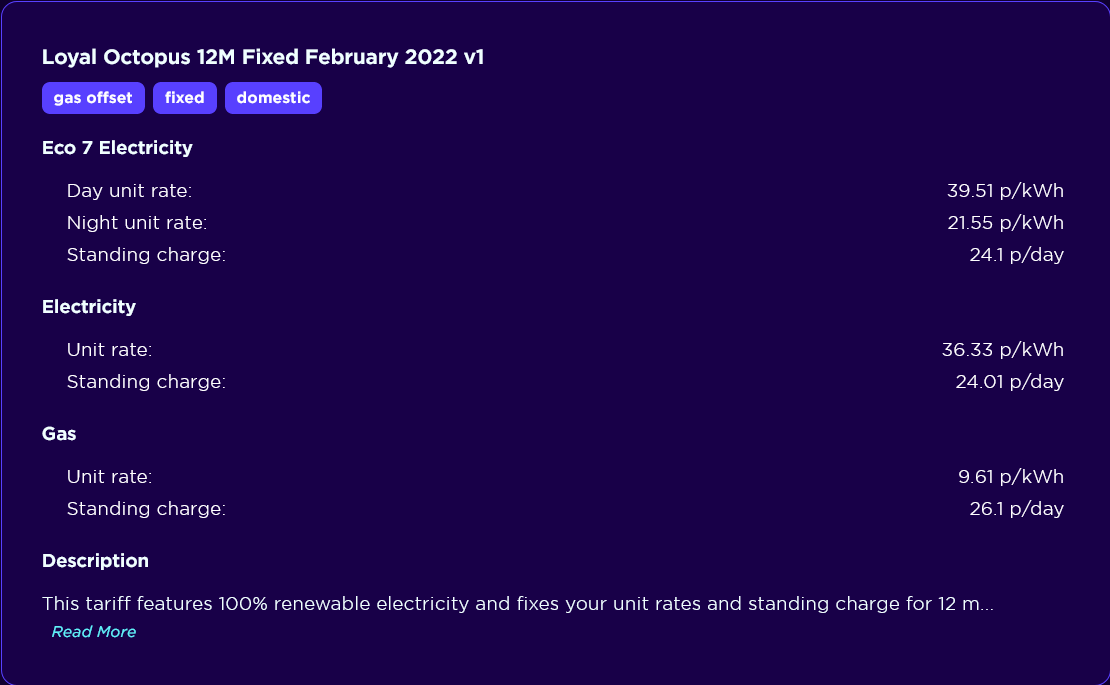
Task: Click the Standing charge label under Gas
Action: [146, 509]
